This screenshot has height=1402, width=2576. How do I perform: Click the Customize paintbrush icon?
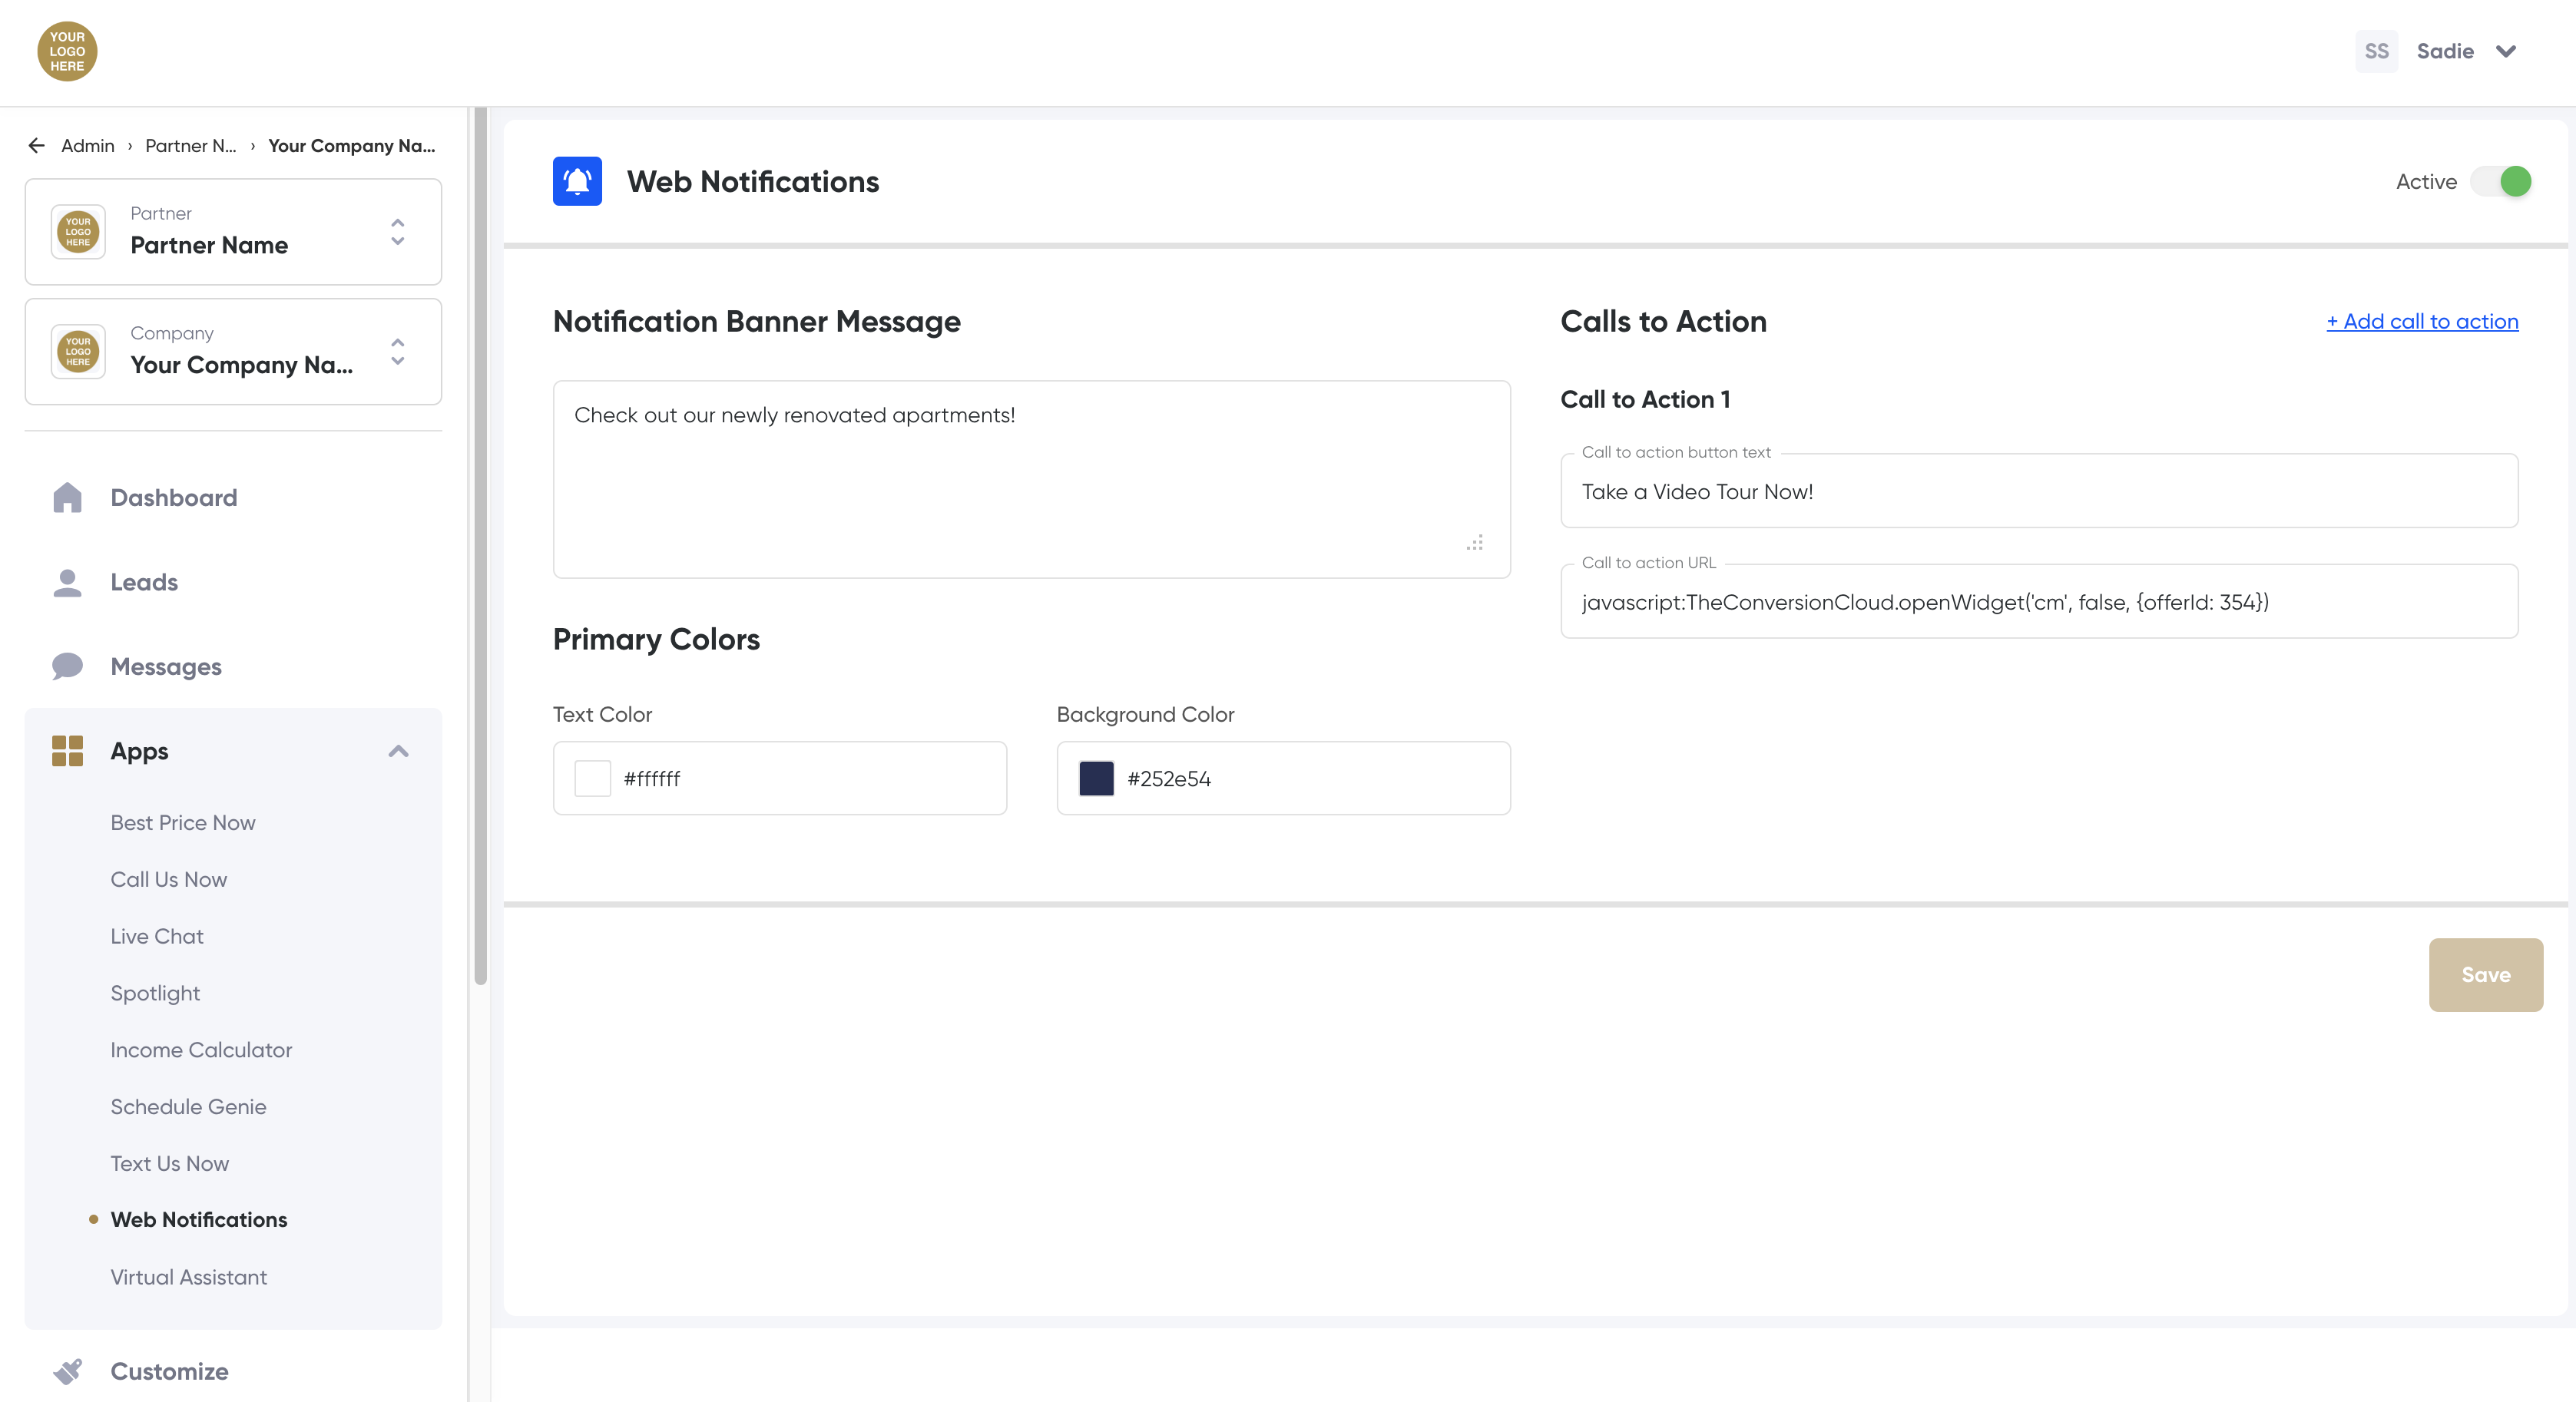tap(67, 1371)
